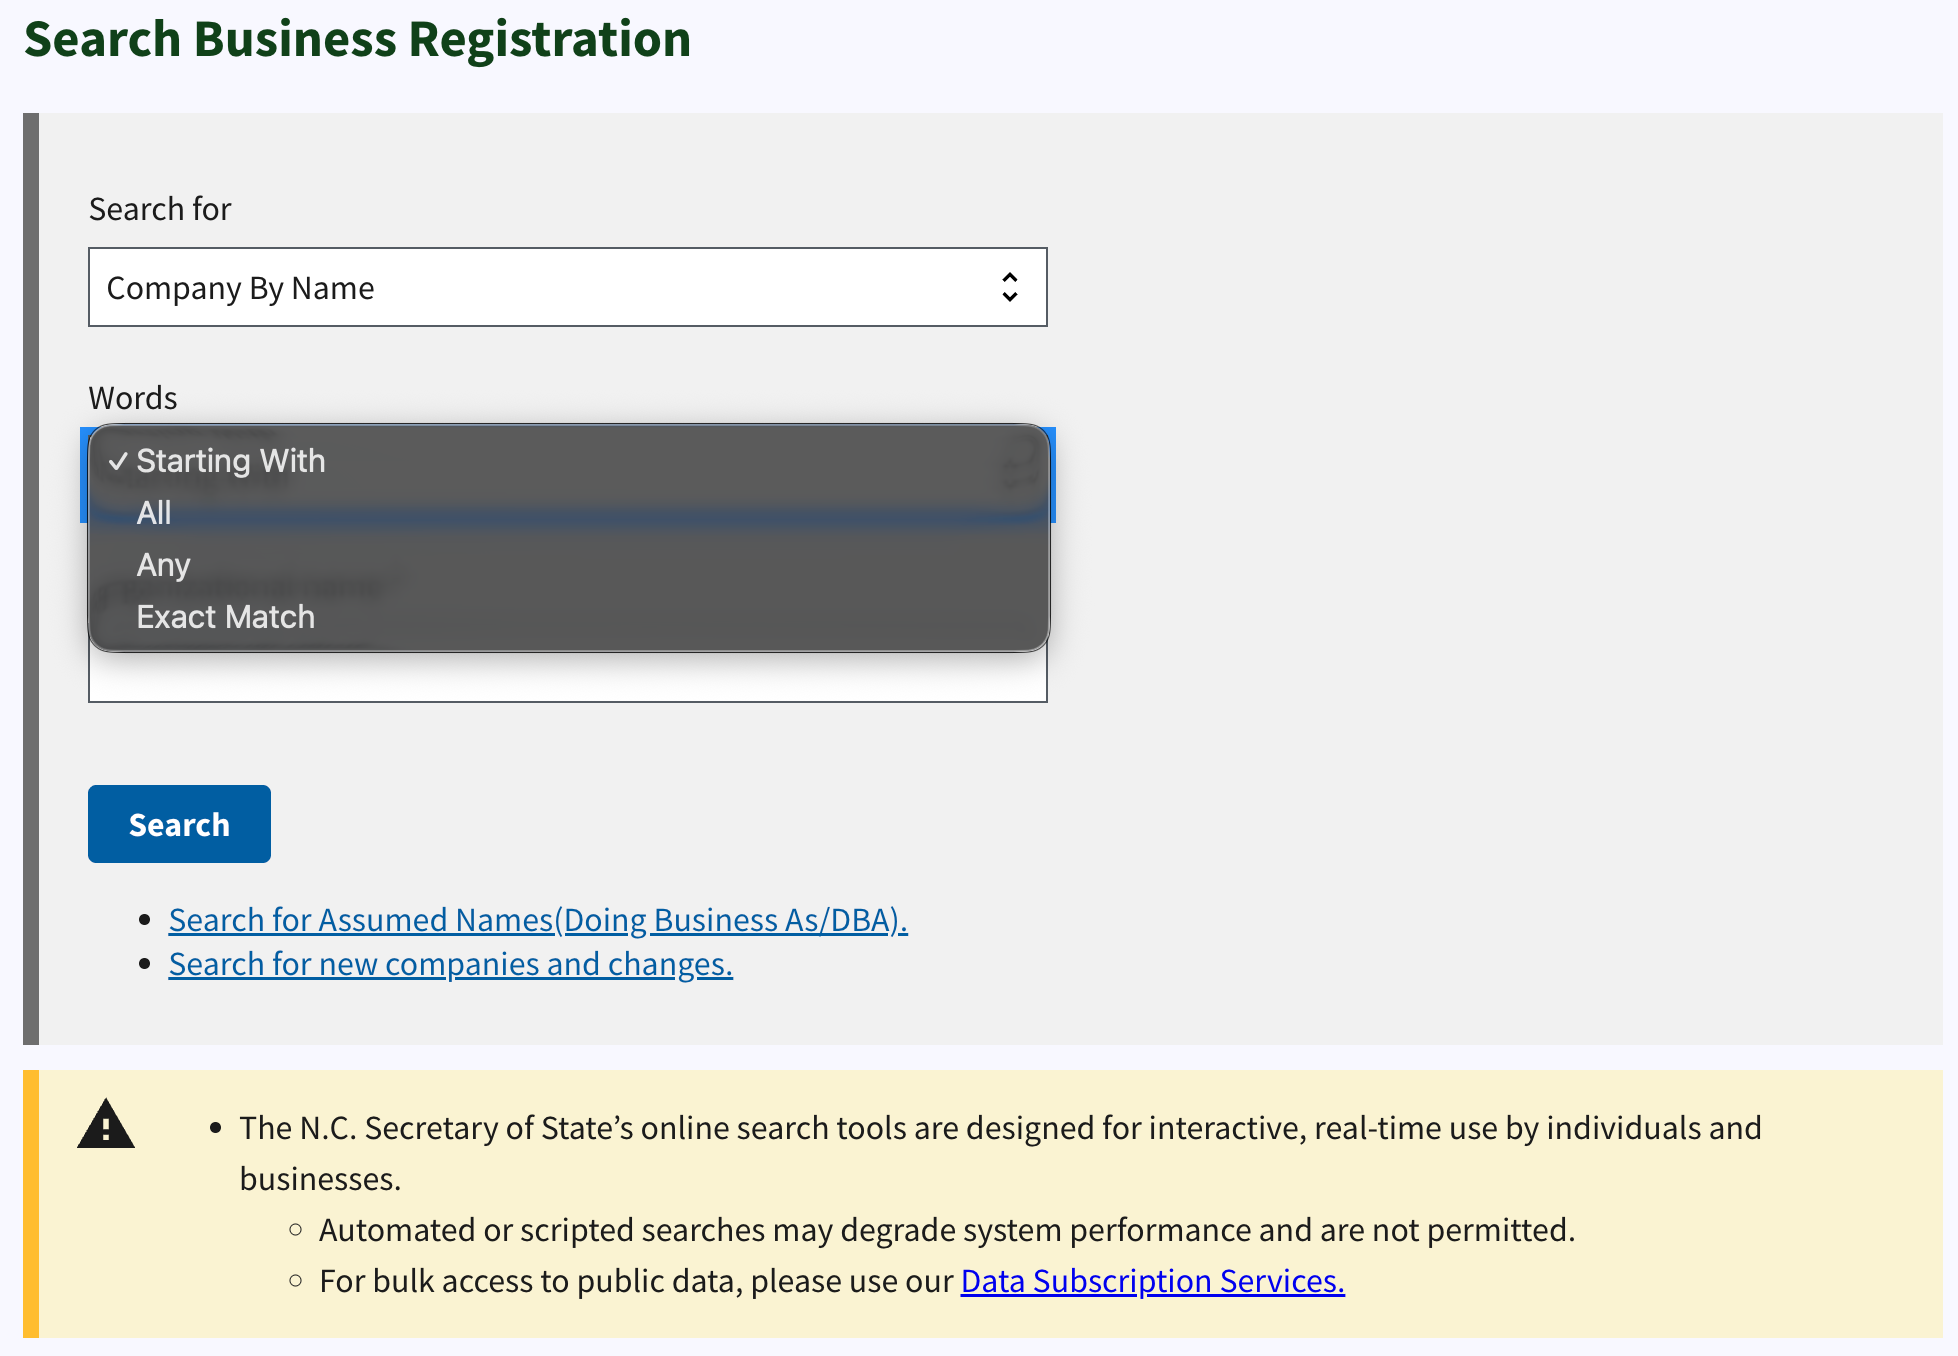Click the Words label

[133, 398]
